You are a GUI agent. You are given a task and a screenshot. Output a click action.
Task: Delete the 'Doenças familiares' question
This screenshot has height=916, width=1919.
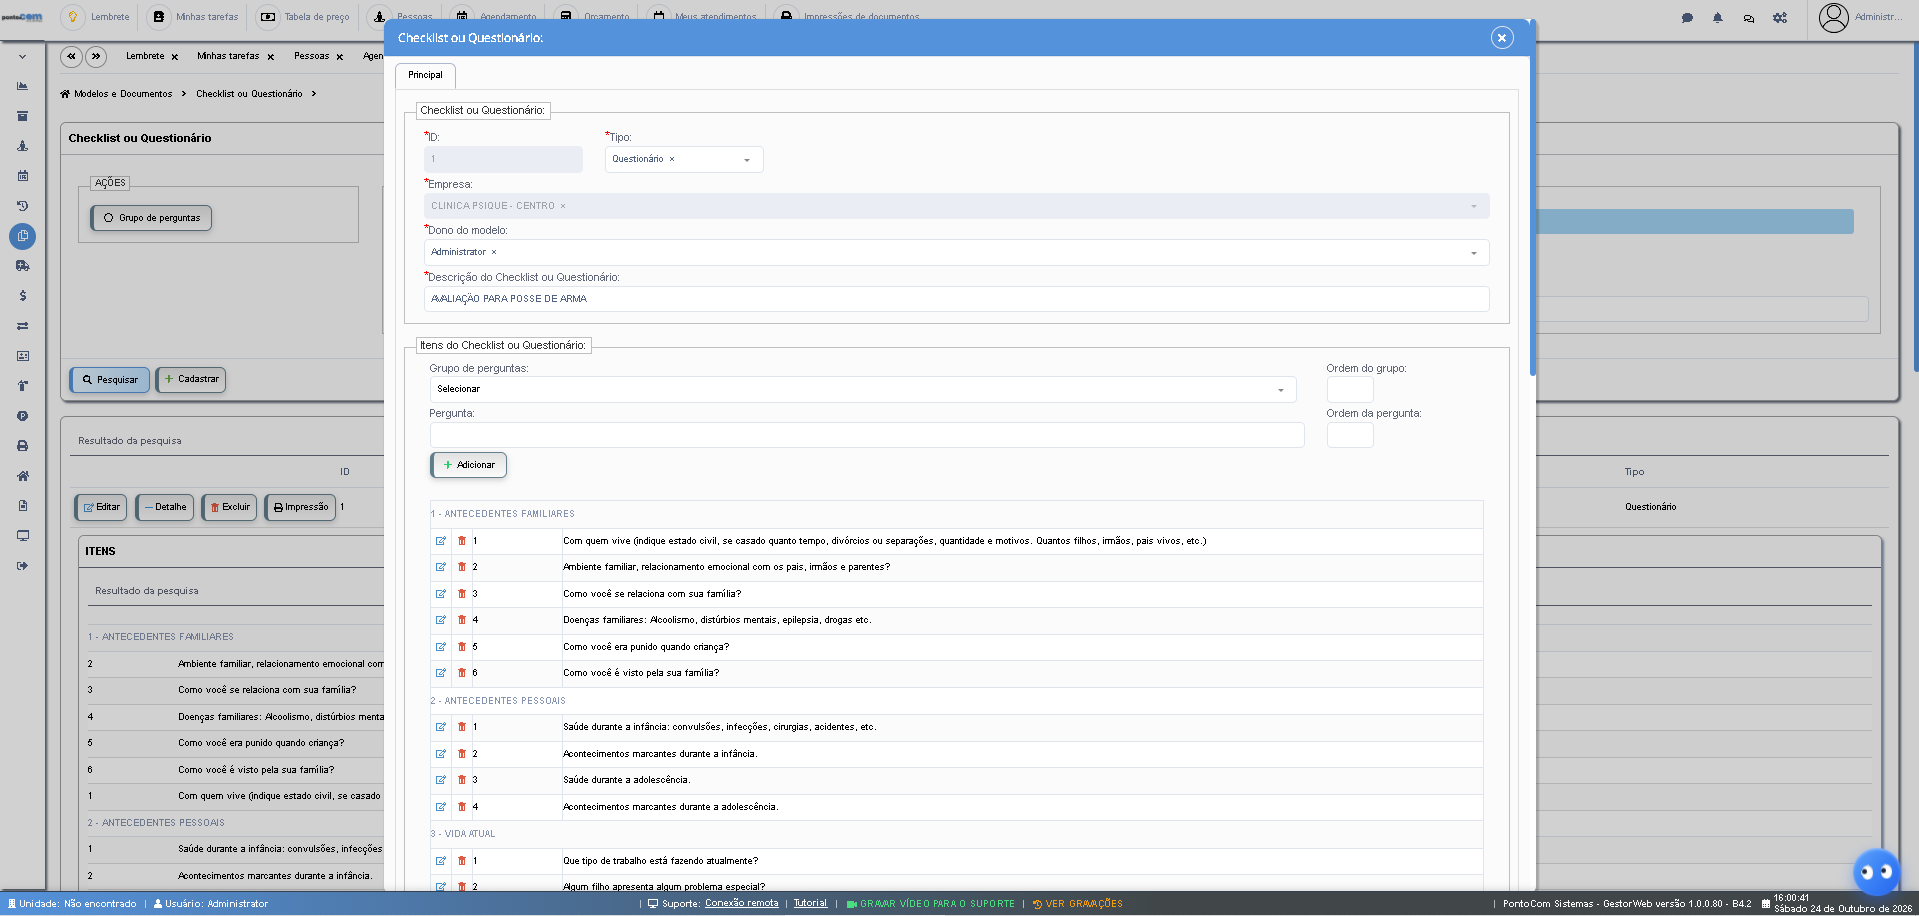coord(462,620)
